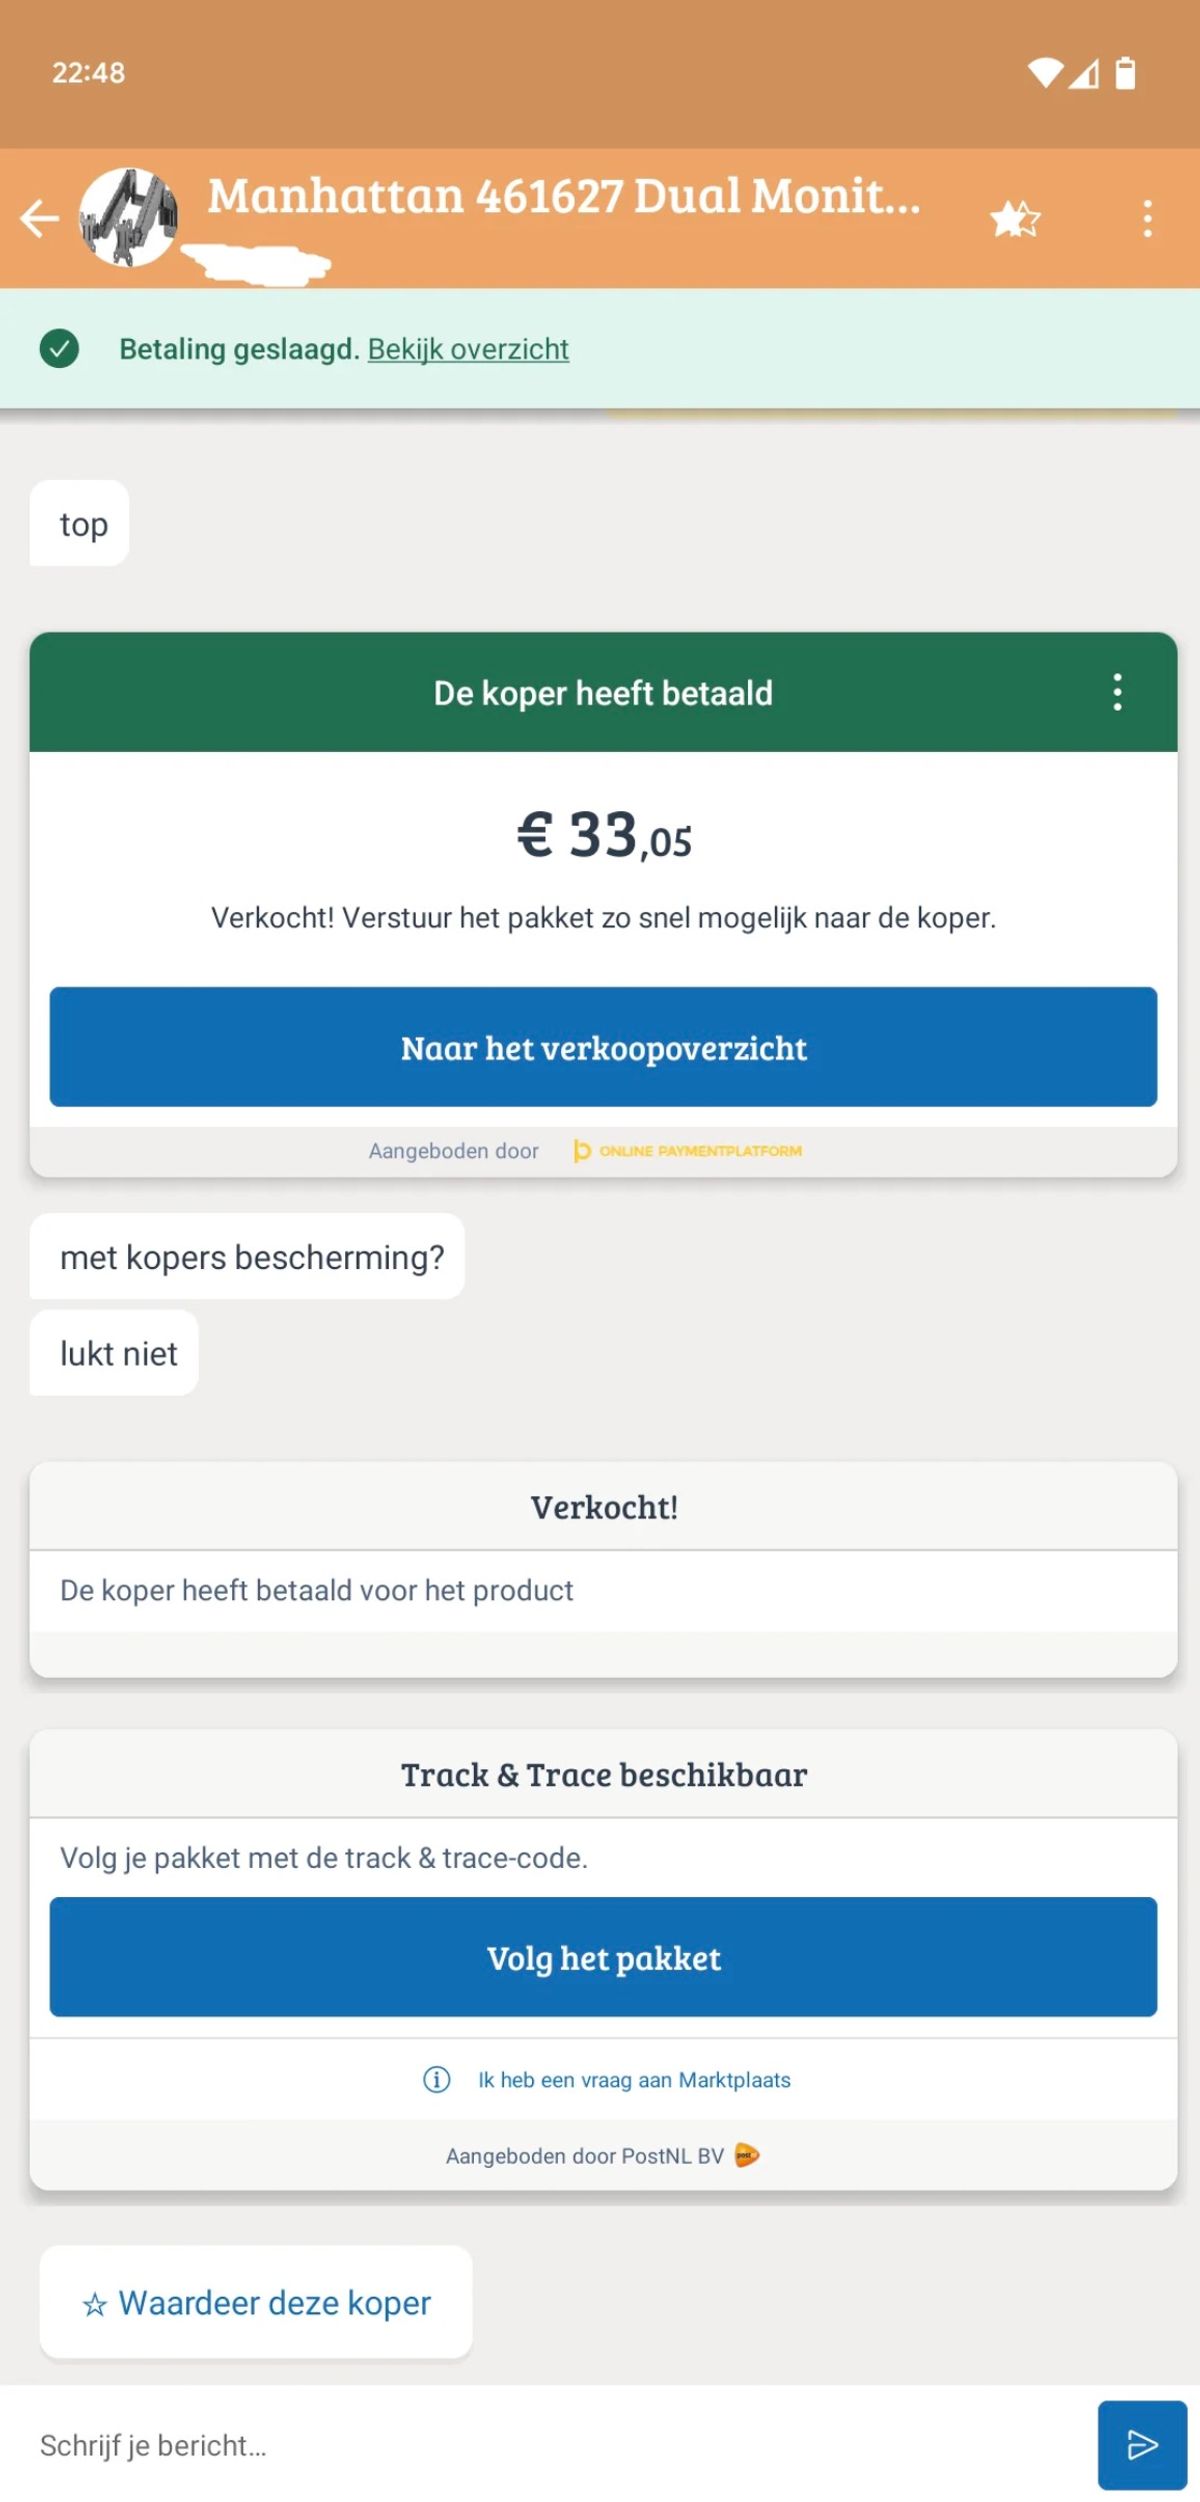This screenshot has height=2502, width=1200.
Task: Open the header three-dot overflow menu
Action: [x=1148, y=219]
